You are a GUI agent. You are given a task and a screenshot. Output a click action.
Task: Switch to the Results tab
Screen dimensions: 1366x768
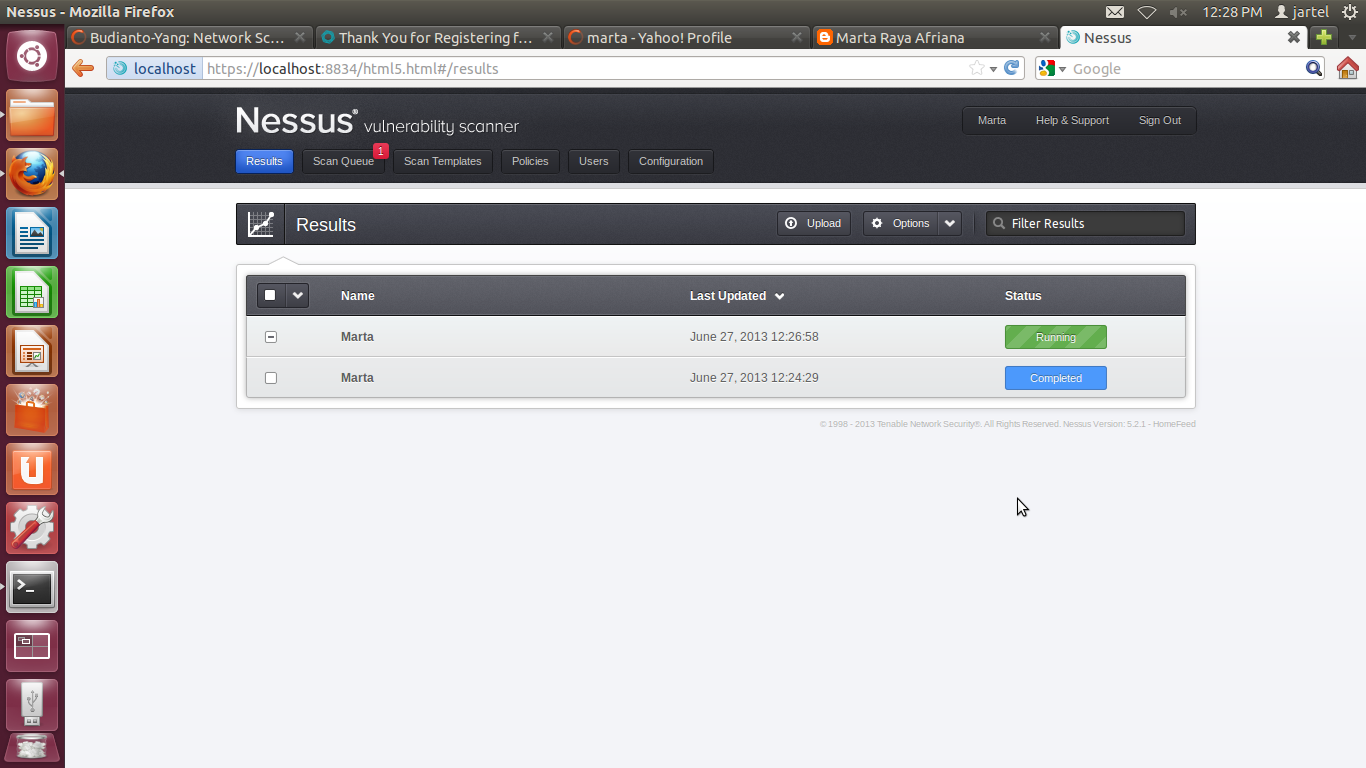264,161
